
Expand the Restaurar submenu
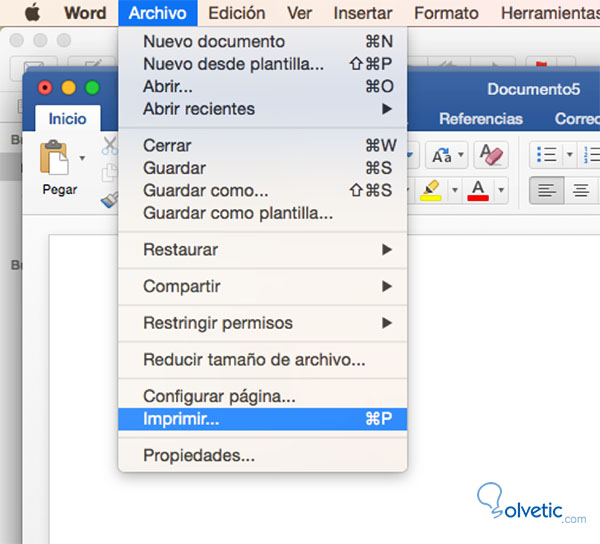(262, 249)
